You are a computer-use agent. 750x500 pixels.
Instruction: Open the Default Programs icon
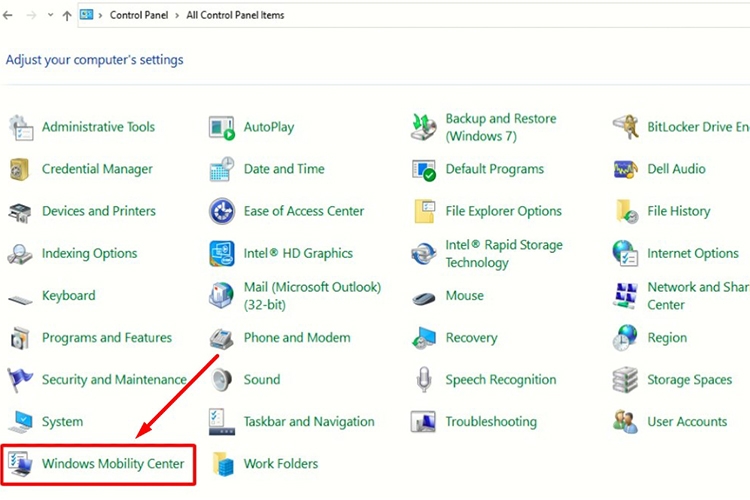(424, 170)
